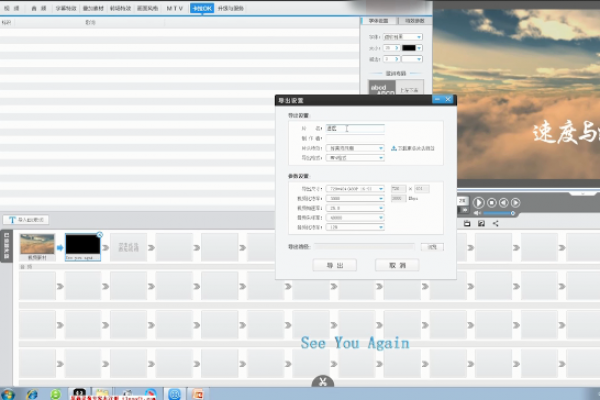Click the export path field
Viewport: 600px width, 400px height.
click(x=365, y=247)
